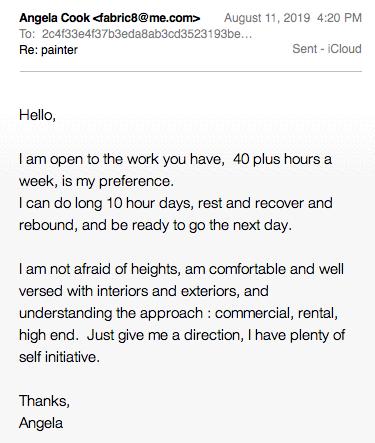Viewport: 375px width, 443px height.
Task: Click the line starting with "rebound"
Action: [155, 225]
